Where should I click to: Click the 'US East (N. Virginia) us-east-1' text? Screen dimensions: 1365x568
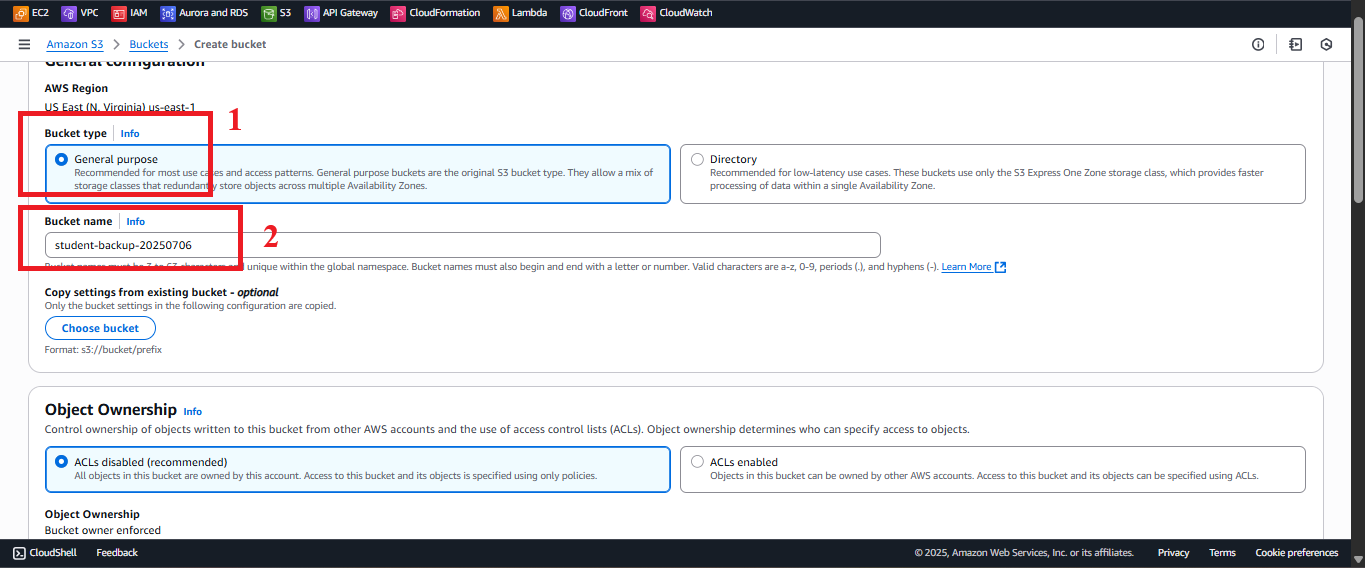pos(120,107)
